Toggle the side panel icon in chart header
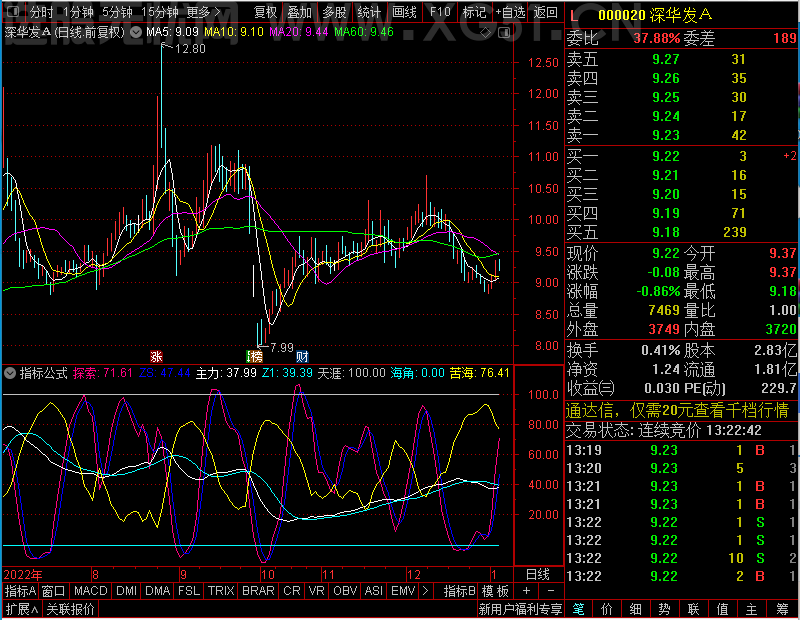 [504, 33]
